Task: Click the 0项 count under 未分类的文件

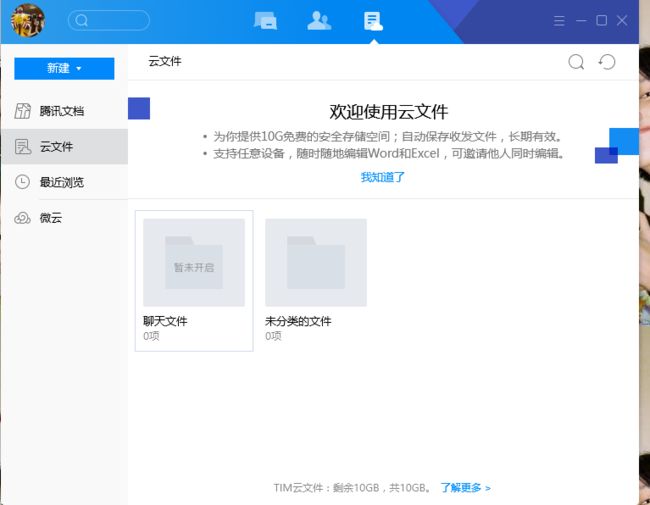Action: (x=273, y=336)
